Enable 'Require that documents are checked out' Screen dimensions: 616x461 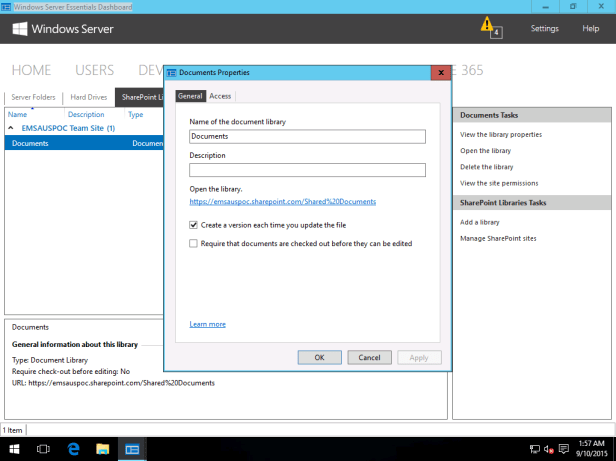pos(194,243)
